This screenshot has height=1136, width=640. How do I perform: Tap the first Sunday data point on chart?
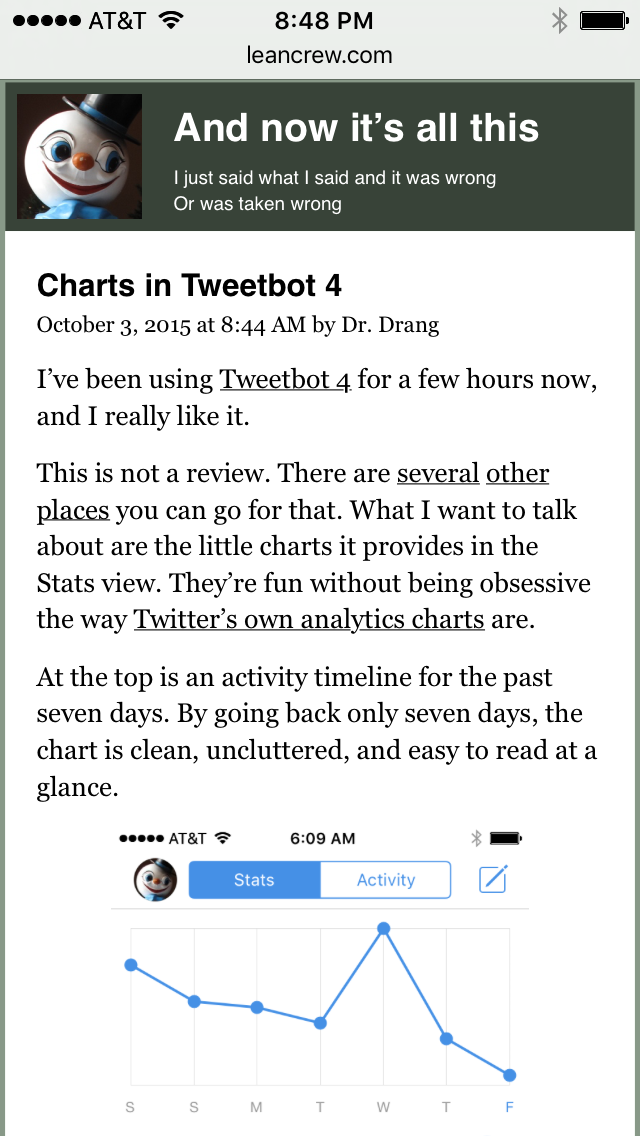131,965
